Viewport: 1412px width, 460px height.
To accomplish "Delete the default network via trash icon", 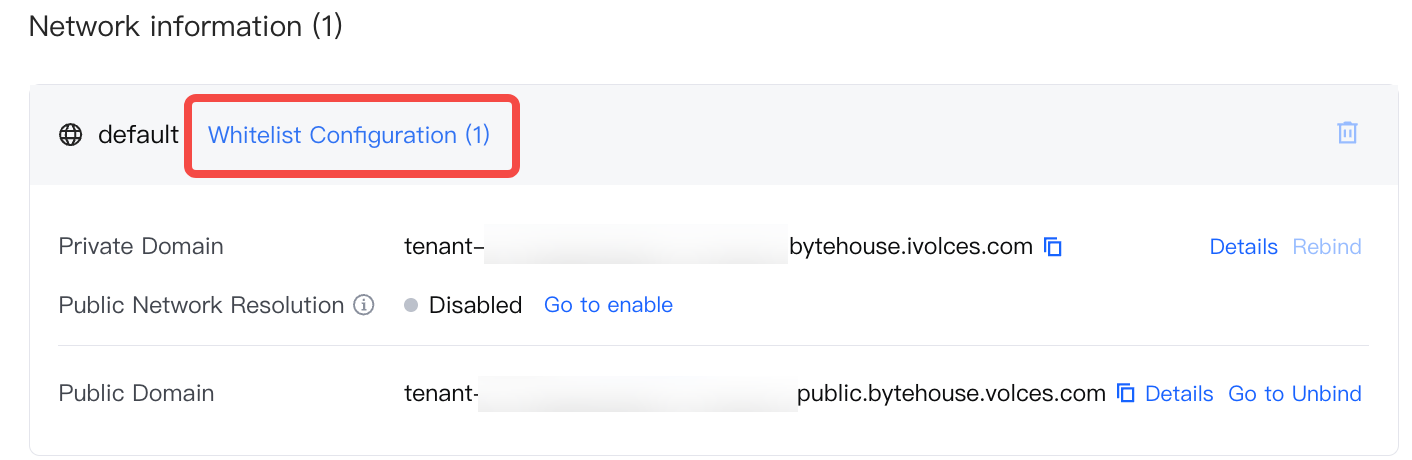I will 1347,133.
